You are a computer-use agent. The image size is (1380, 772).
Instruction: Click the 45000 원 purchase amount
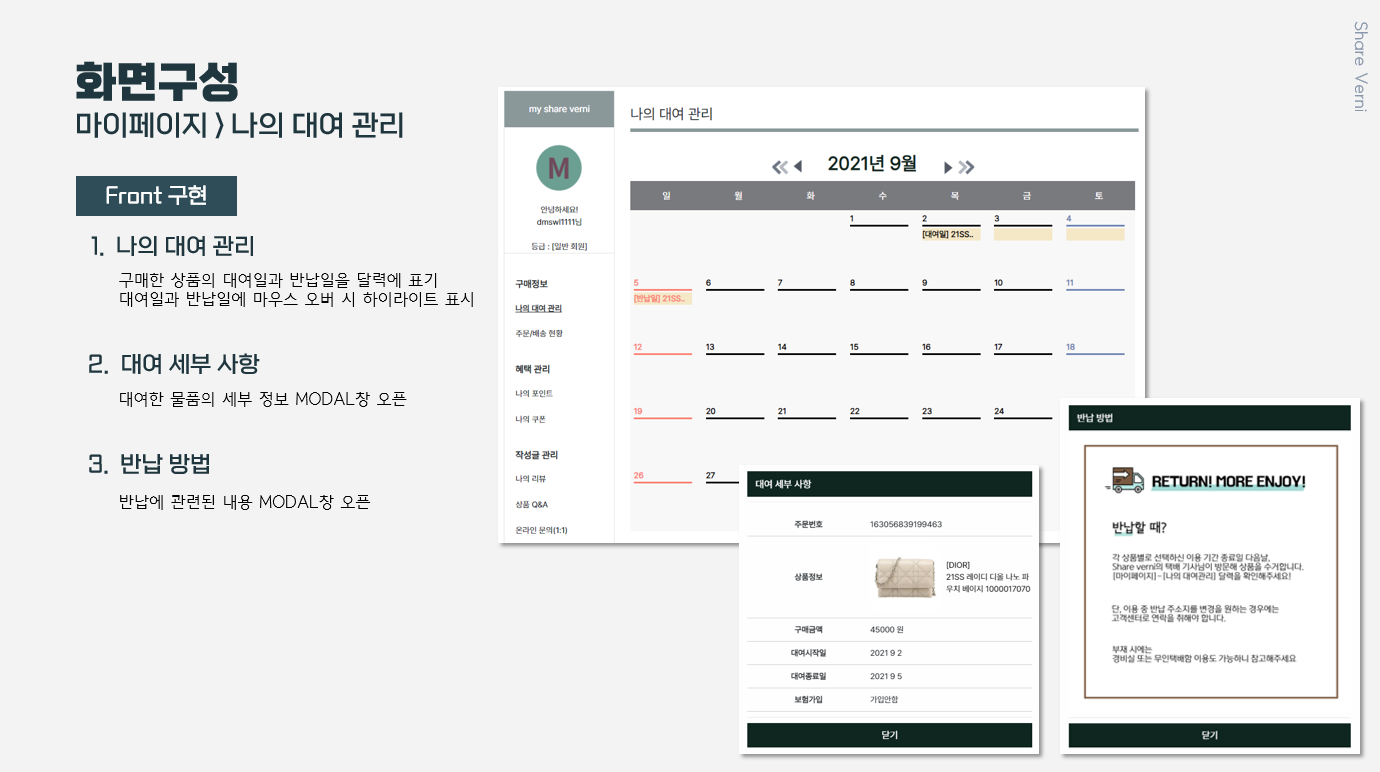pos(887,630)
